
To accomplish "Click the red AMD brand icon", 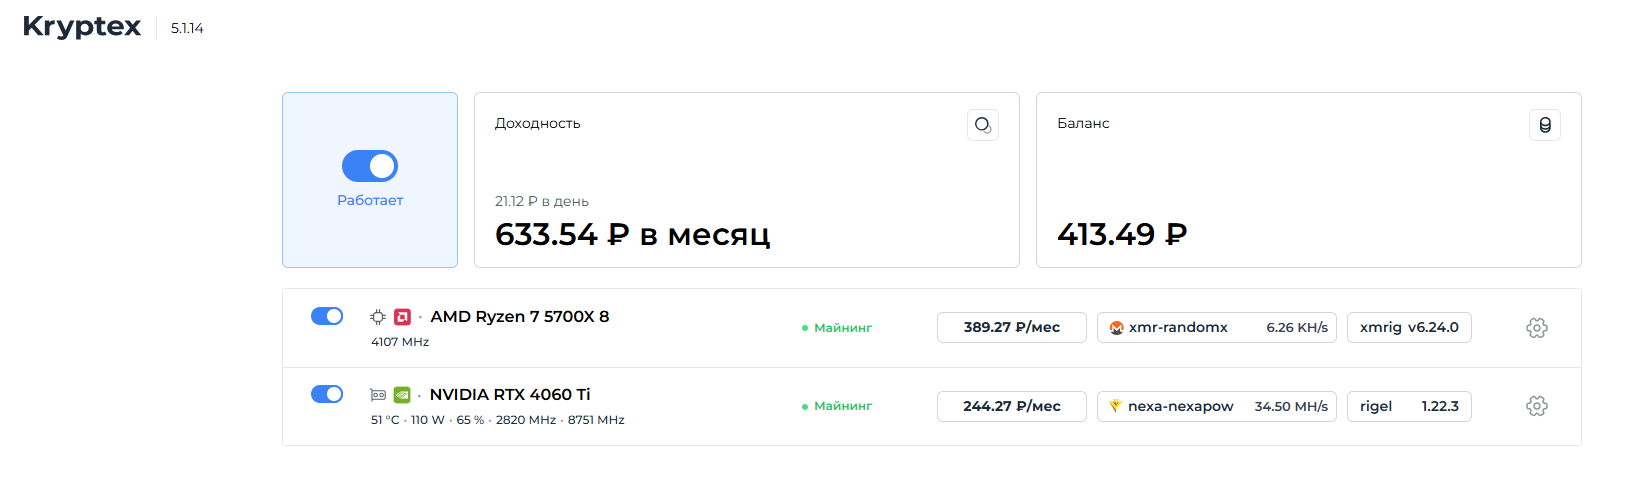I will click(x=402, y=317).
